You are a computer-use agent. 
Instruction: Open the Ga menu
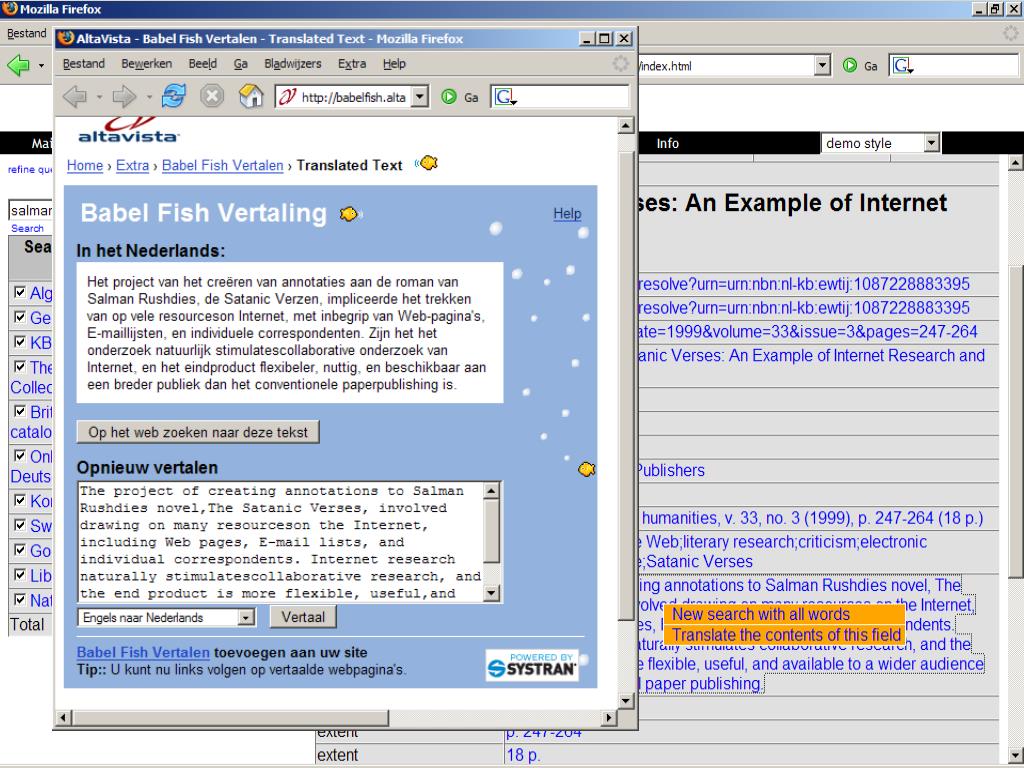(x=240, y=63)
